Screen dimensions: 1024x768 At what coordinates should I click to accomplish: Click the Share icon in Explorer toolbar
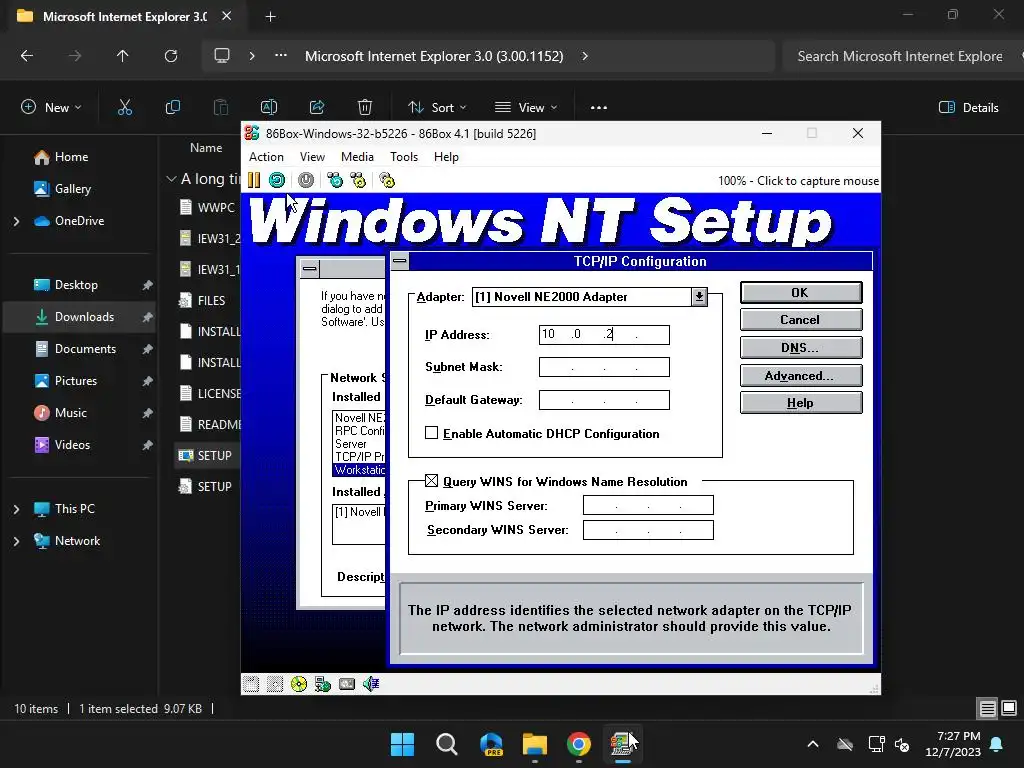[317, 108]
